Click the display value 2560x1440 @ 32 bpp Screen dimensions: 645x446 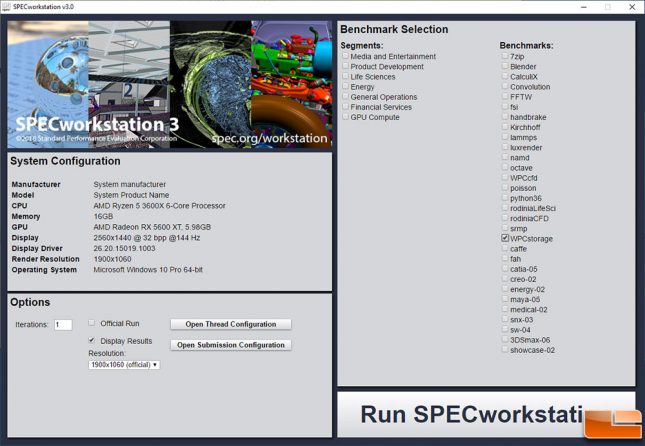pos(147,237)
